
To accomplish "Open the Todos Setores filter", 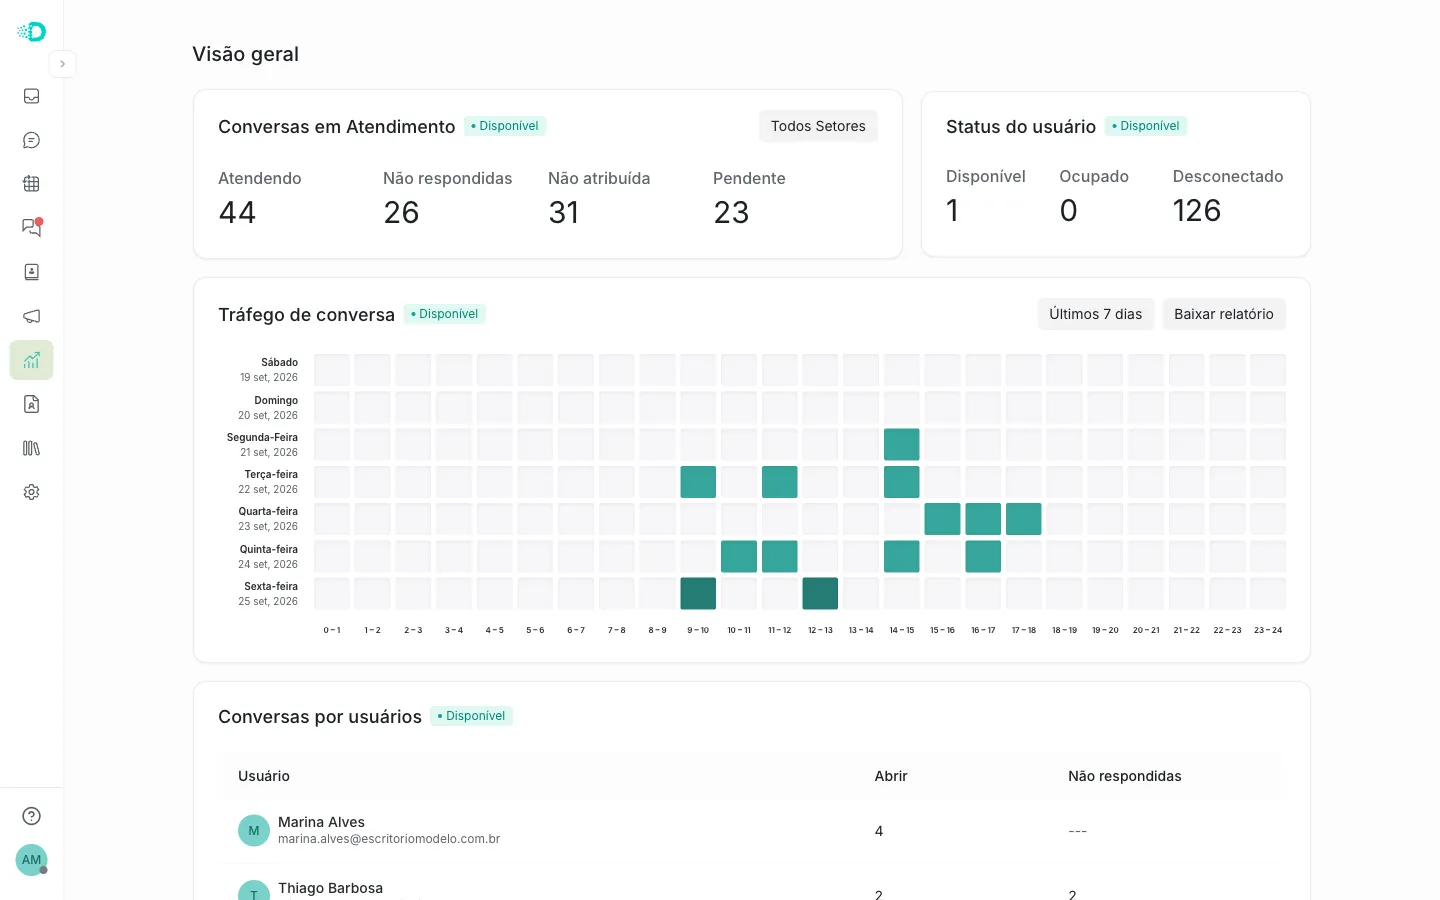I will tap(818, 126).
